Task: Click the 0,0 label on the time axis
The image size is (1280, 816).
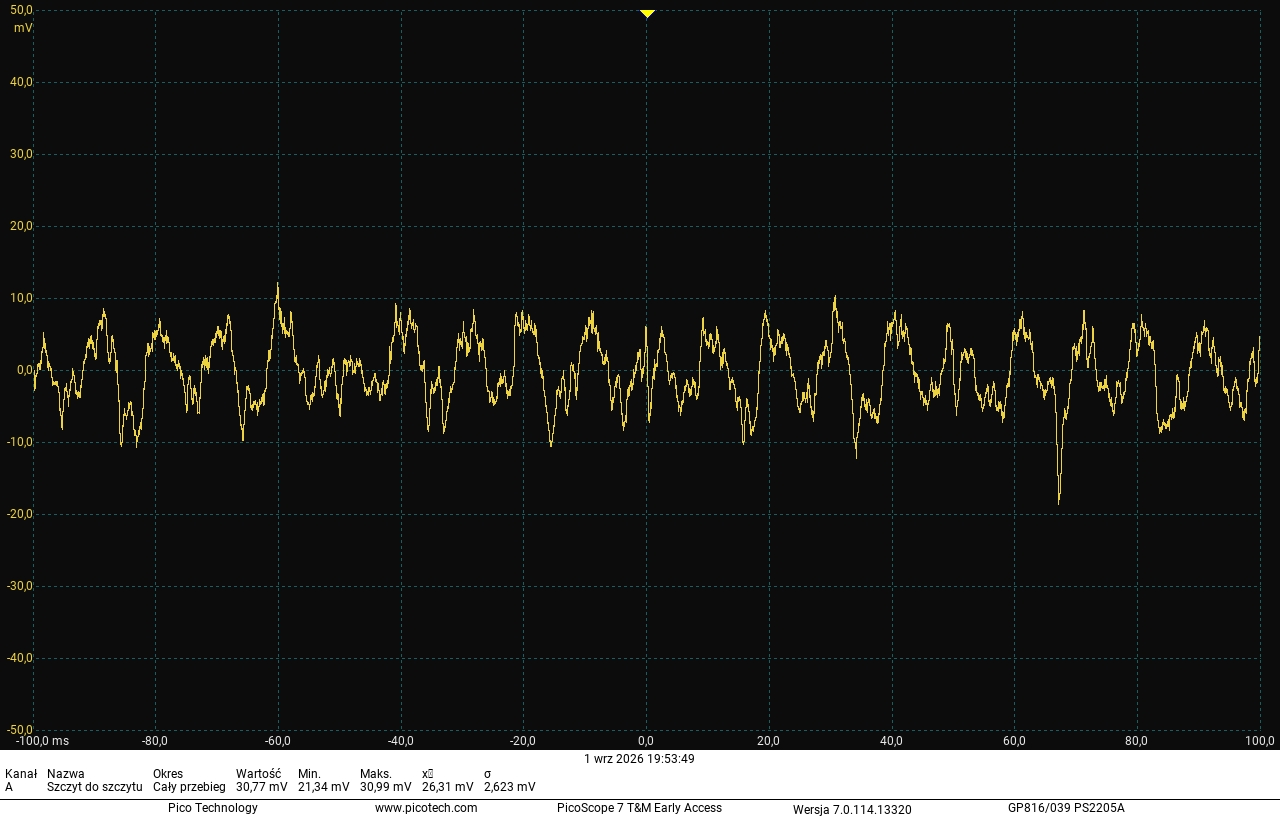Action: [x=646, y=741]
